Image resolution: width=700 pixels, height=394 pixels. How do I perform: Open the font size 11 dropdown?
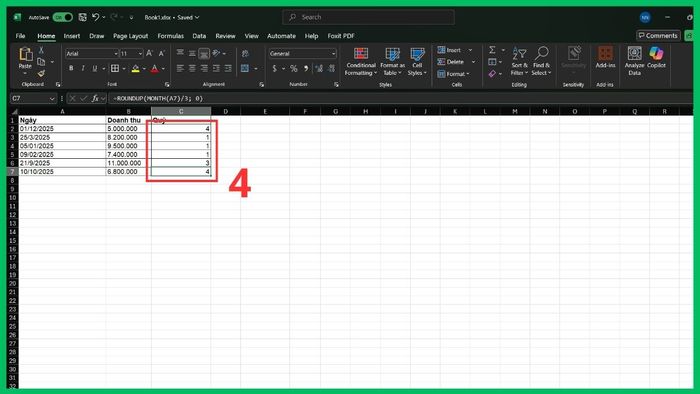140,54
